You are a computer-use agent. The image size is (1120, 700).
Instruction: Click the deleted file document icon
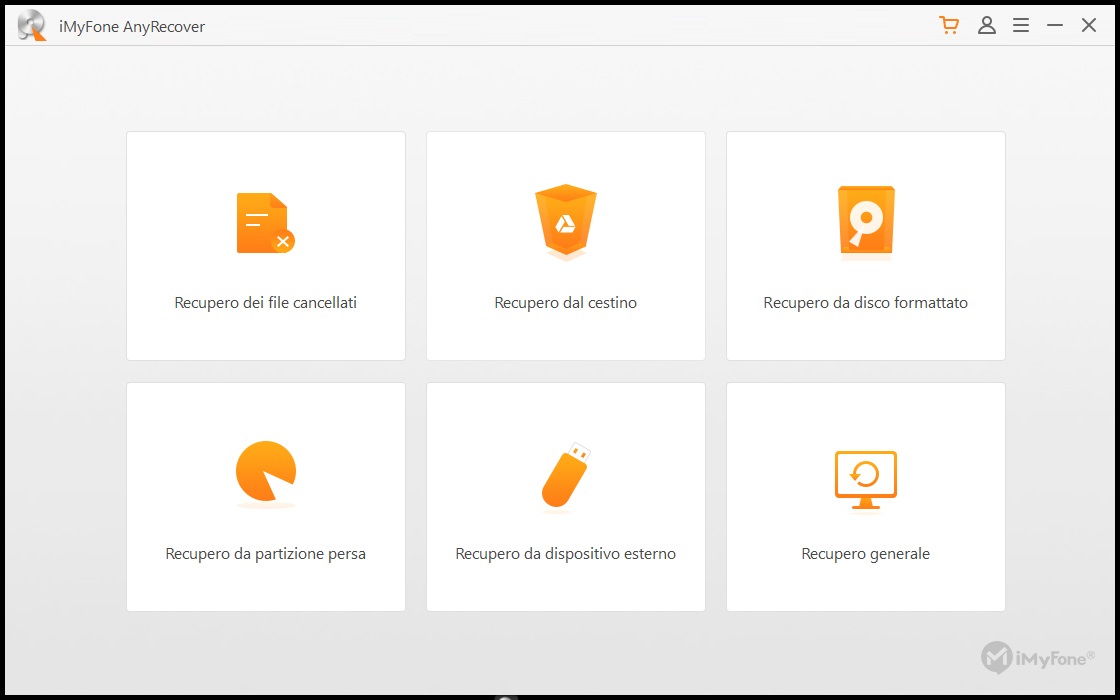click(x=266, y=223)
